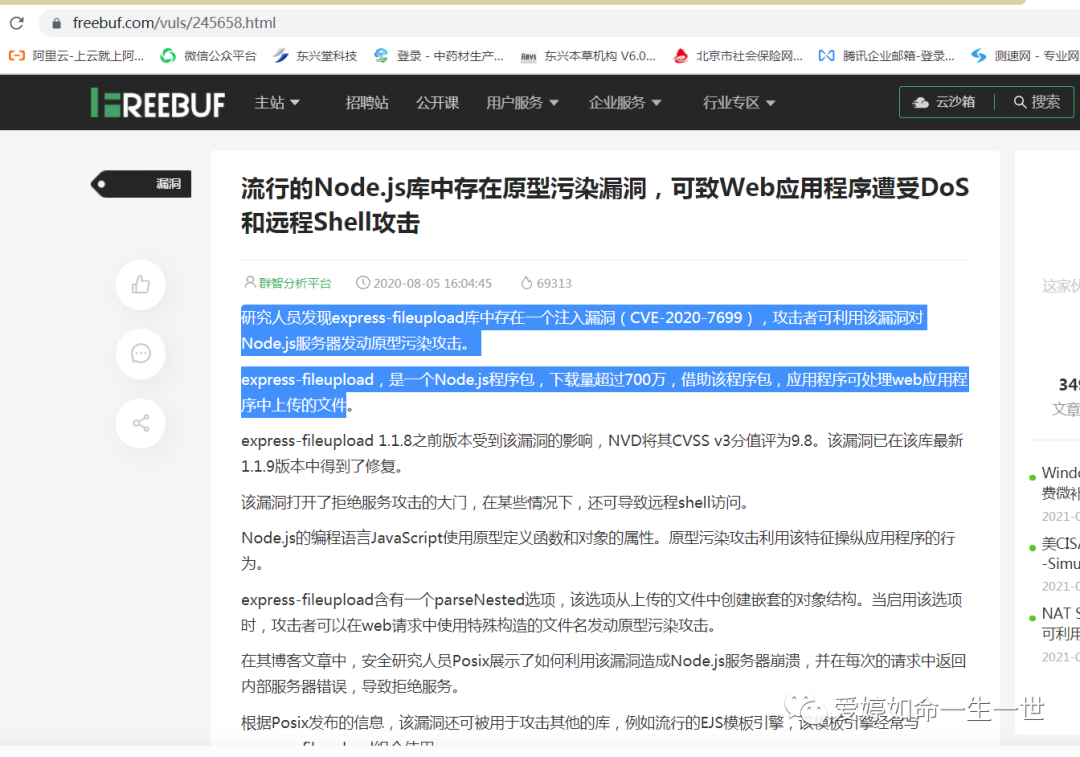The width and height of the screenshot is (1080, 757).
Task: Open the 公开课 nav item
Action: pos(437,103)
